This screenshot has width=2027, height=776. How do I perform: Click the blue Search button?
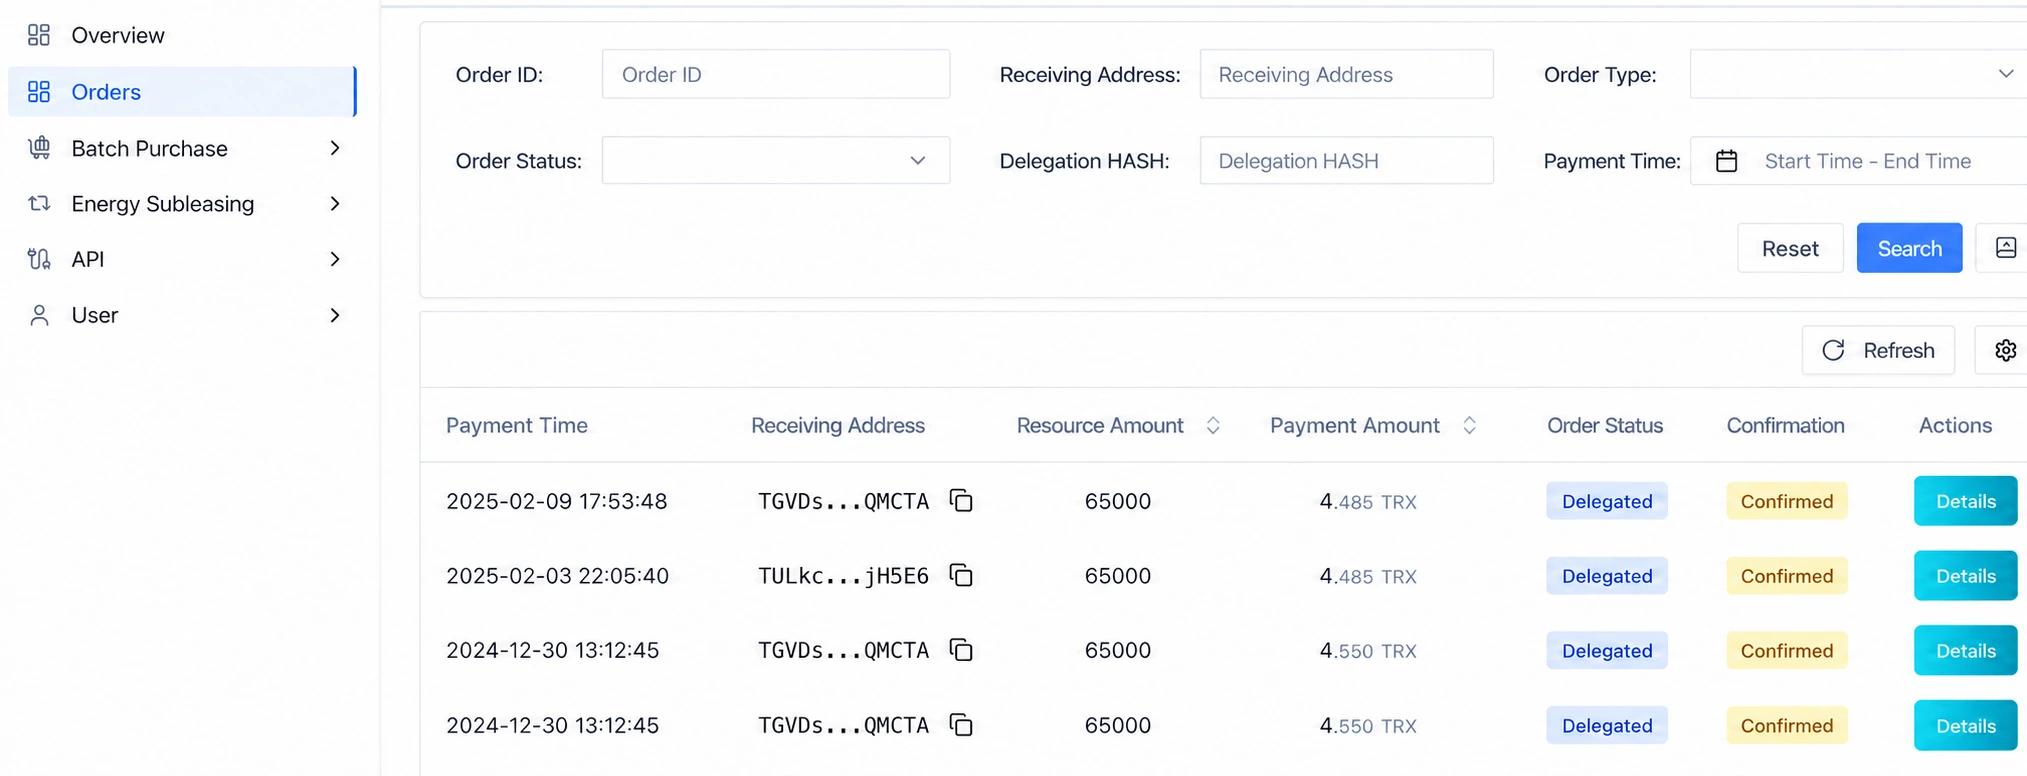coord(1909,248)
